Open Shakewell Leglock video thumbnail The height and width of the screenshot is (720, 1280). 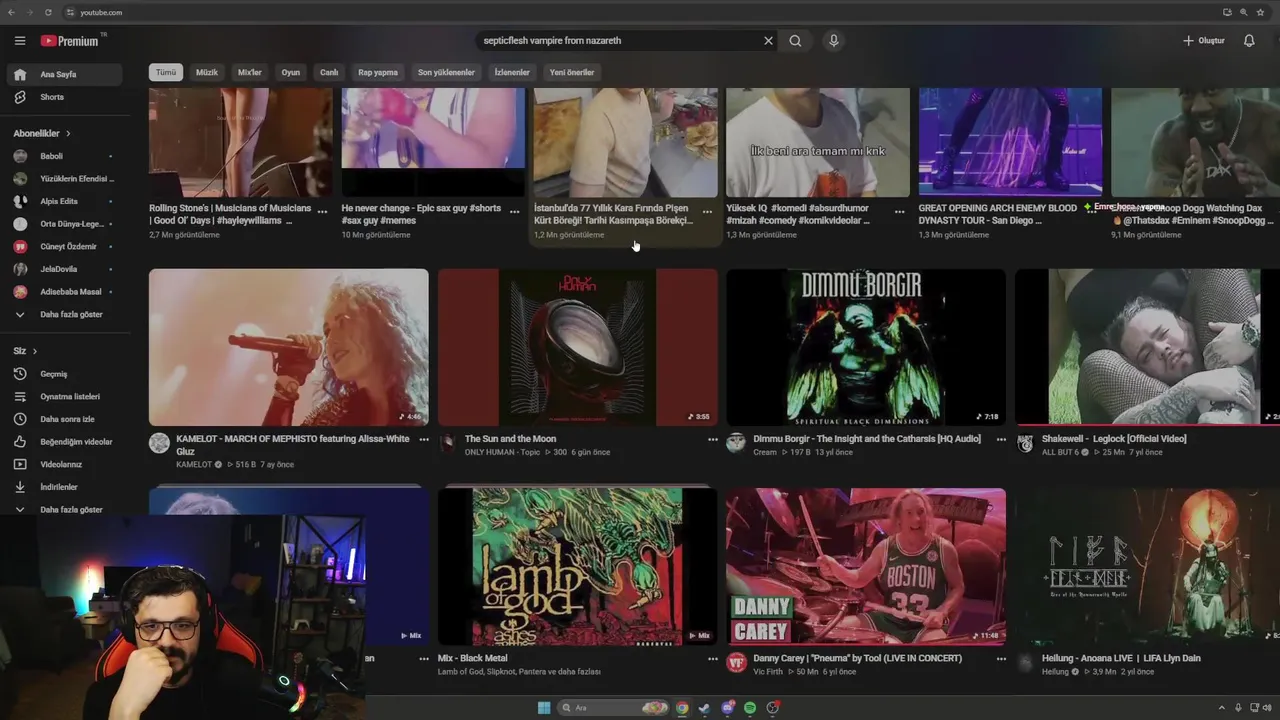(x=1147, y=347)
